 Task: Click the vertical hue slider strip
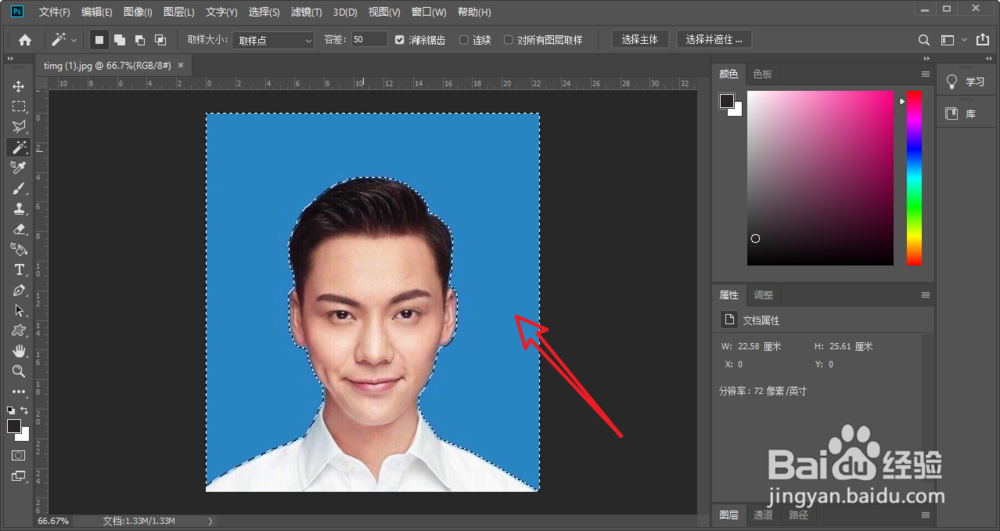(x=914, y=178)
